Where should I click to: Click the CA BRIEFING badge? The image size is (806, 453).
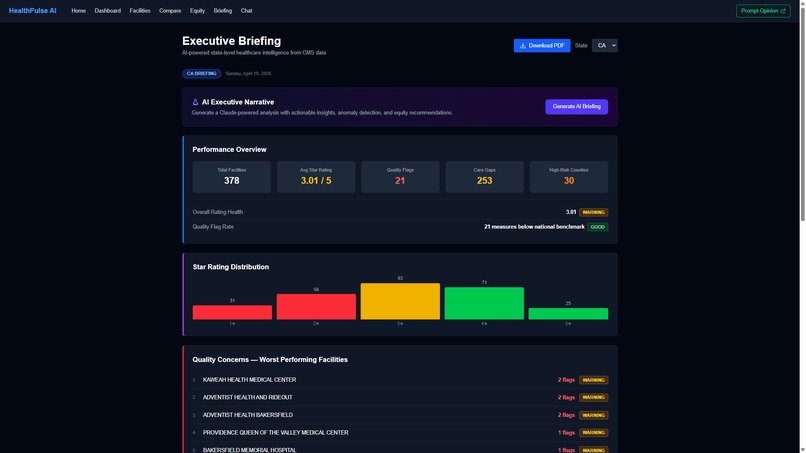202,74
